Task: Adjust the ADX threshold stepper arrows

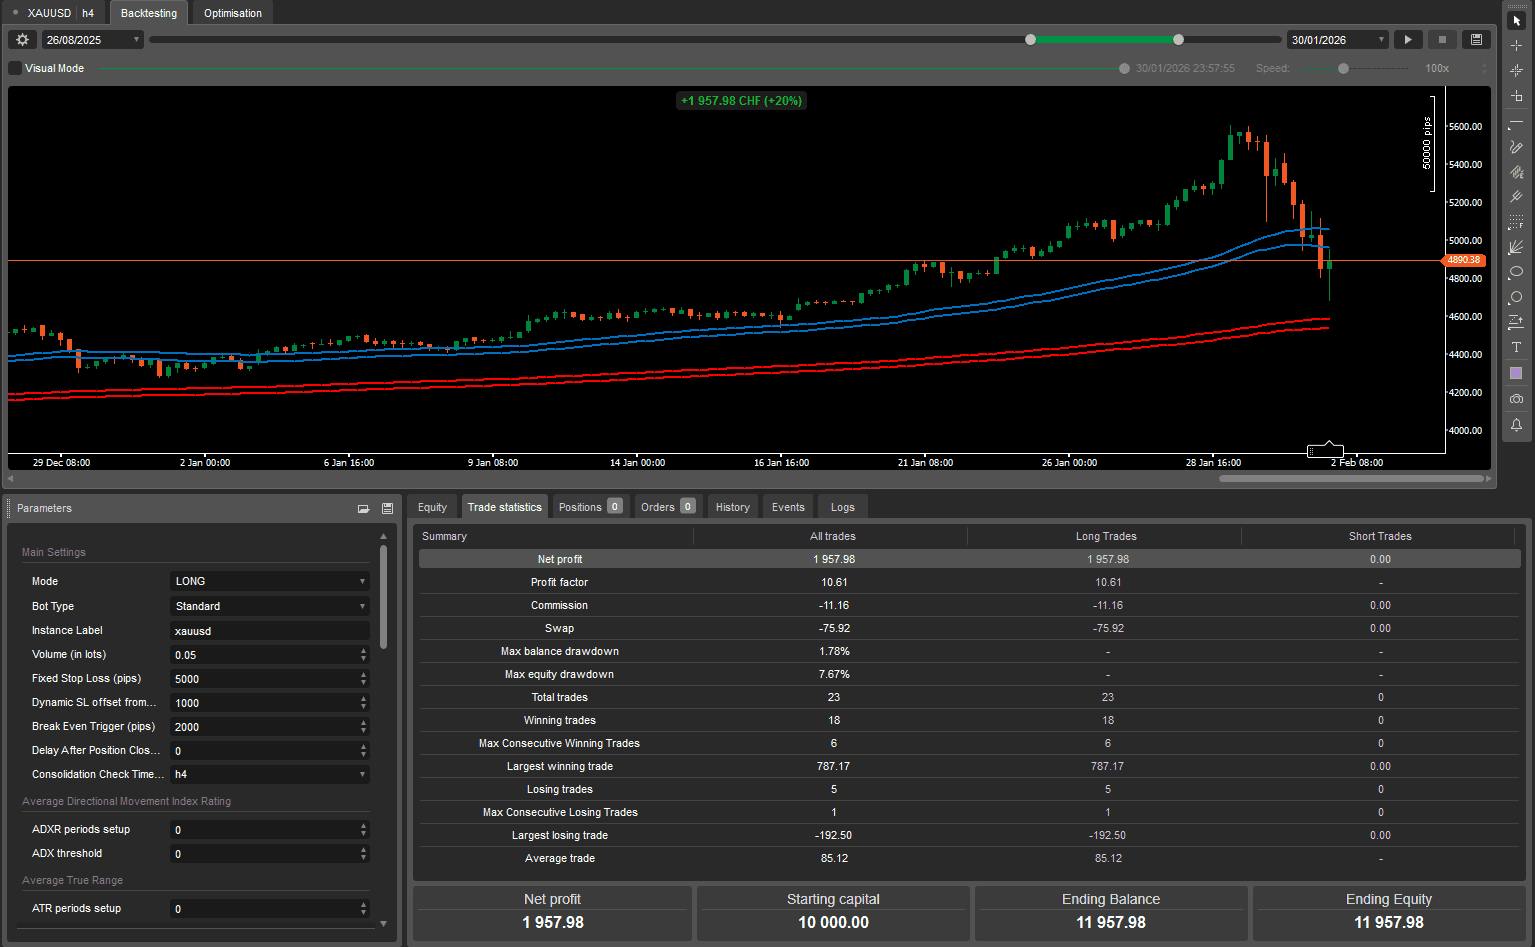Action: [x=363, y=854]
